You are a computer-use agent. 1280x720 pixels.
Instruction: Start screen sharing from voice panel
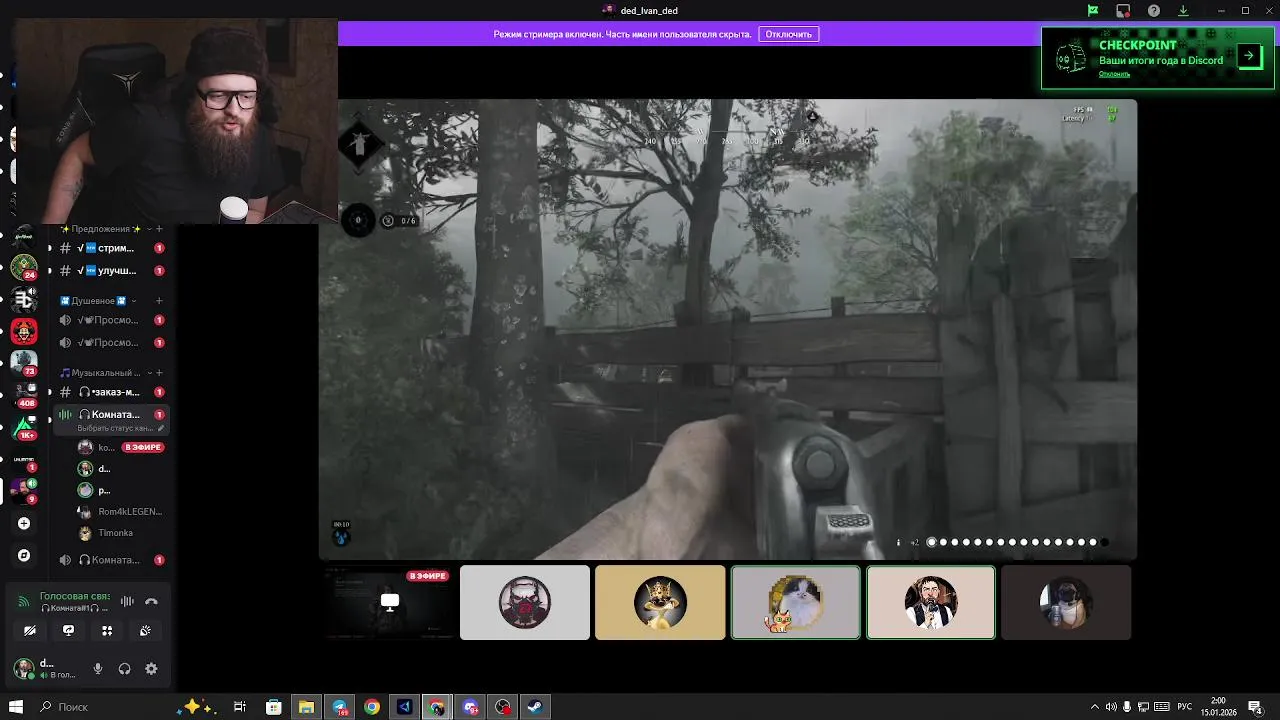click(68, 631)
